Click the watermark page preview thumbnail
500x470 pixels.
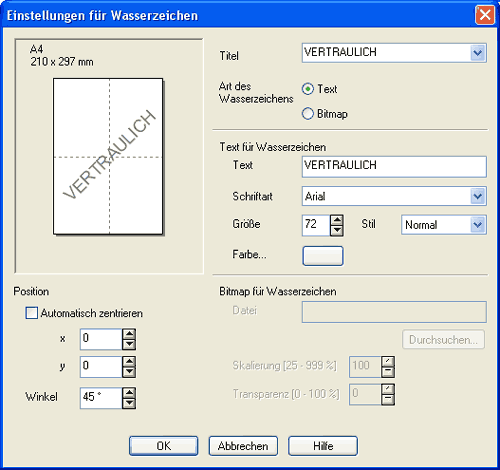pyautogui.click(x=108, y=157)
